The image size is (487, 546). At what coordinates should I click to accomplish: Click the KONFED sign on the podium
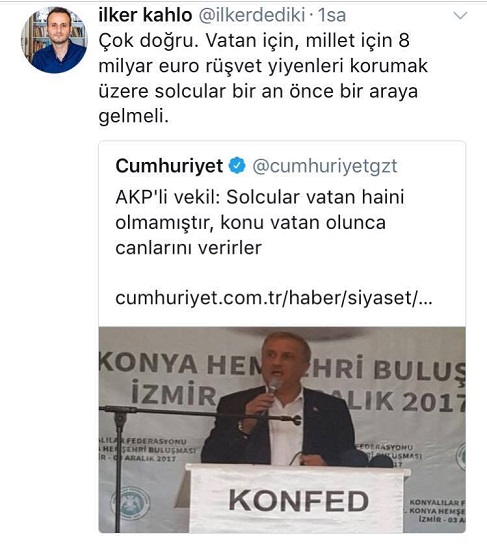tap(298, 501)
